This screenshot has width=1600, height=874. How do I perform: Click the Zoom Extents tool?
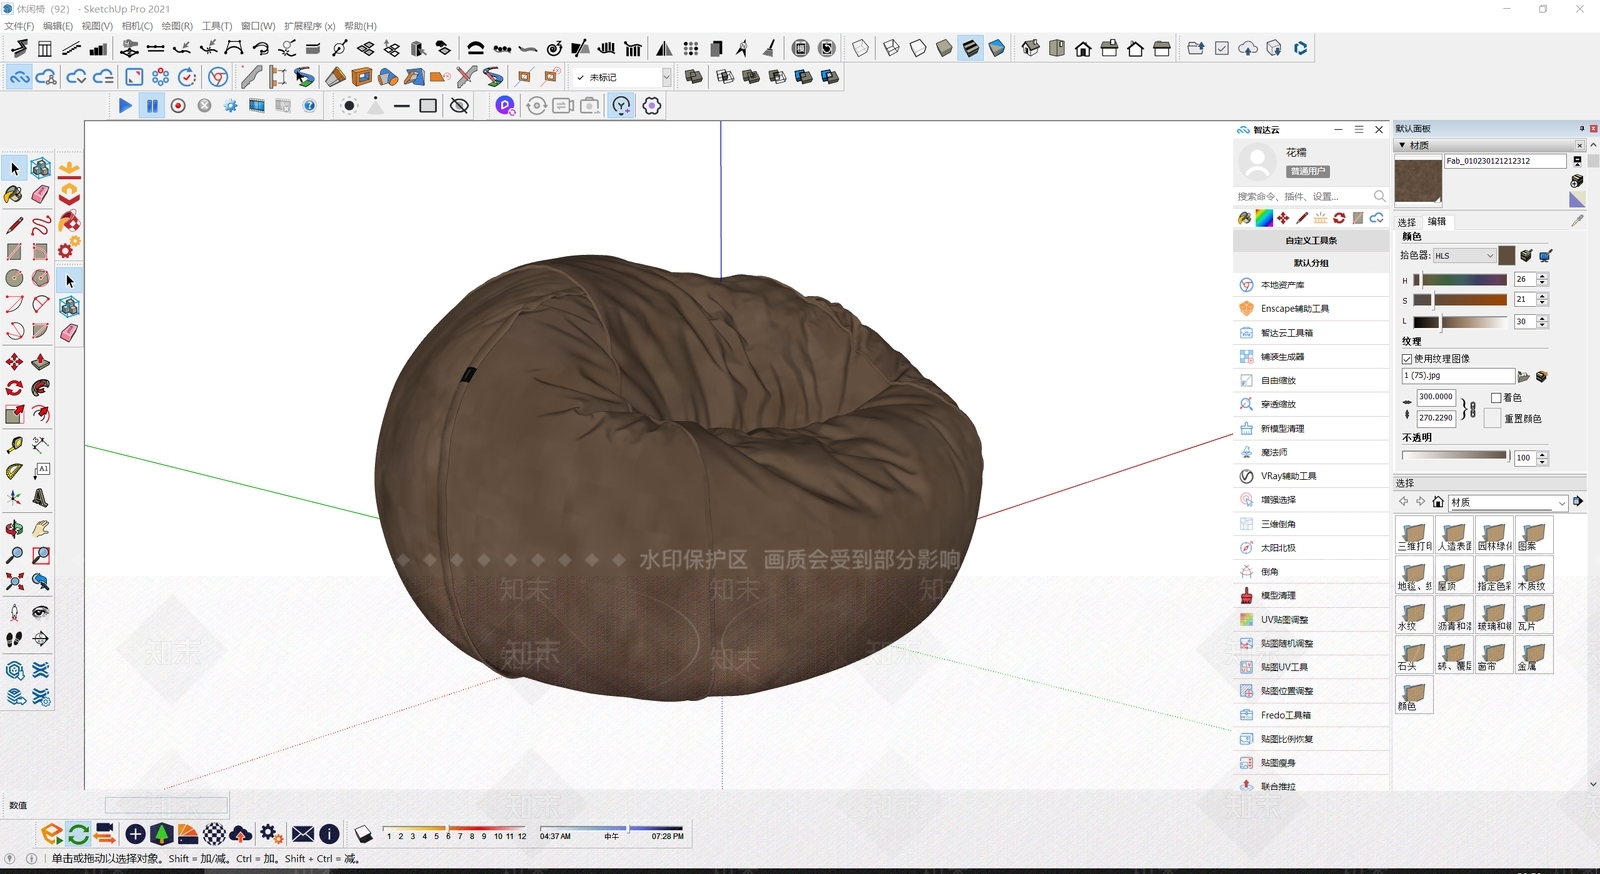14,581
